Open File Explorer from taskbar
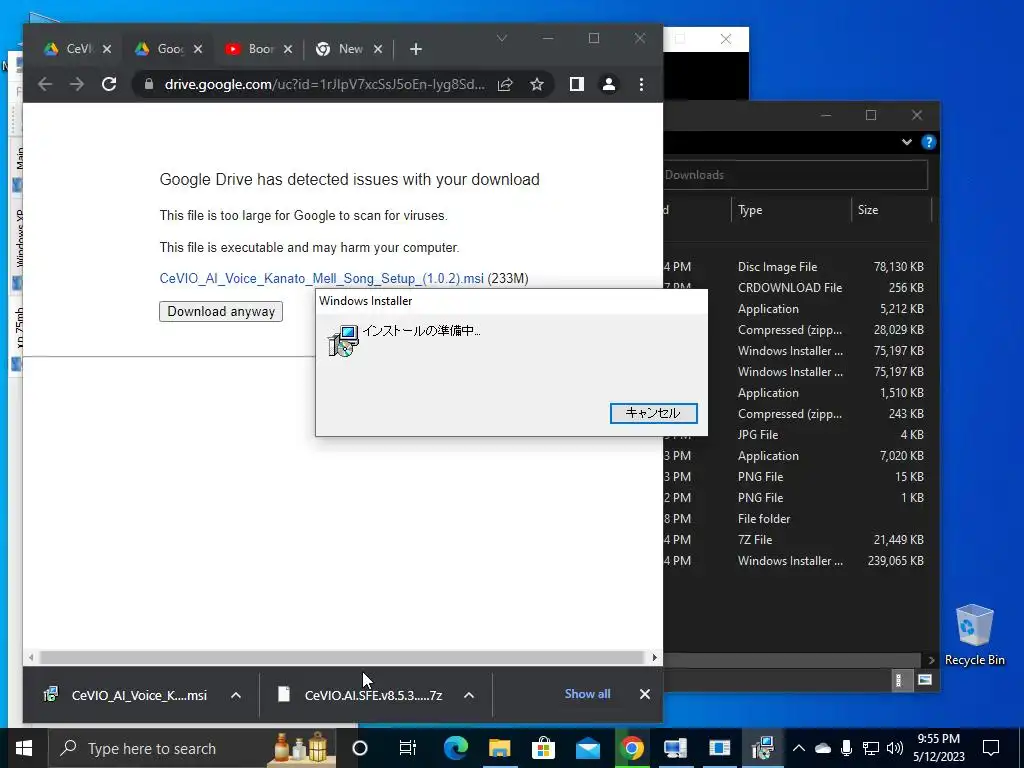The image size is (1024, 768). pos(500,748)
